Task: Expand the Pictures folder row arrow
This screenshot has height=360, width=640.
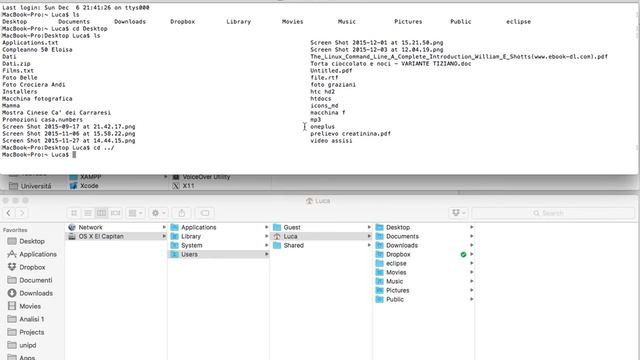Action: click(471, 290)
